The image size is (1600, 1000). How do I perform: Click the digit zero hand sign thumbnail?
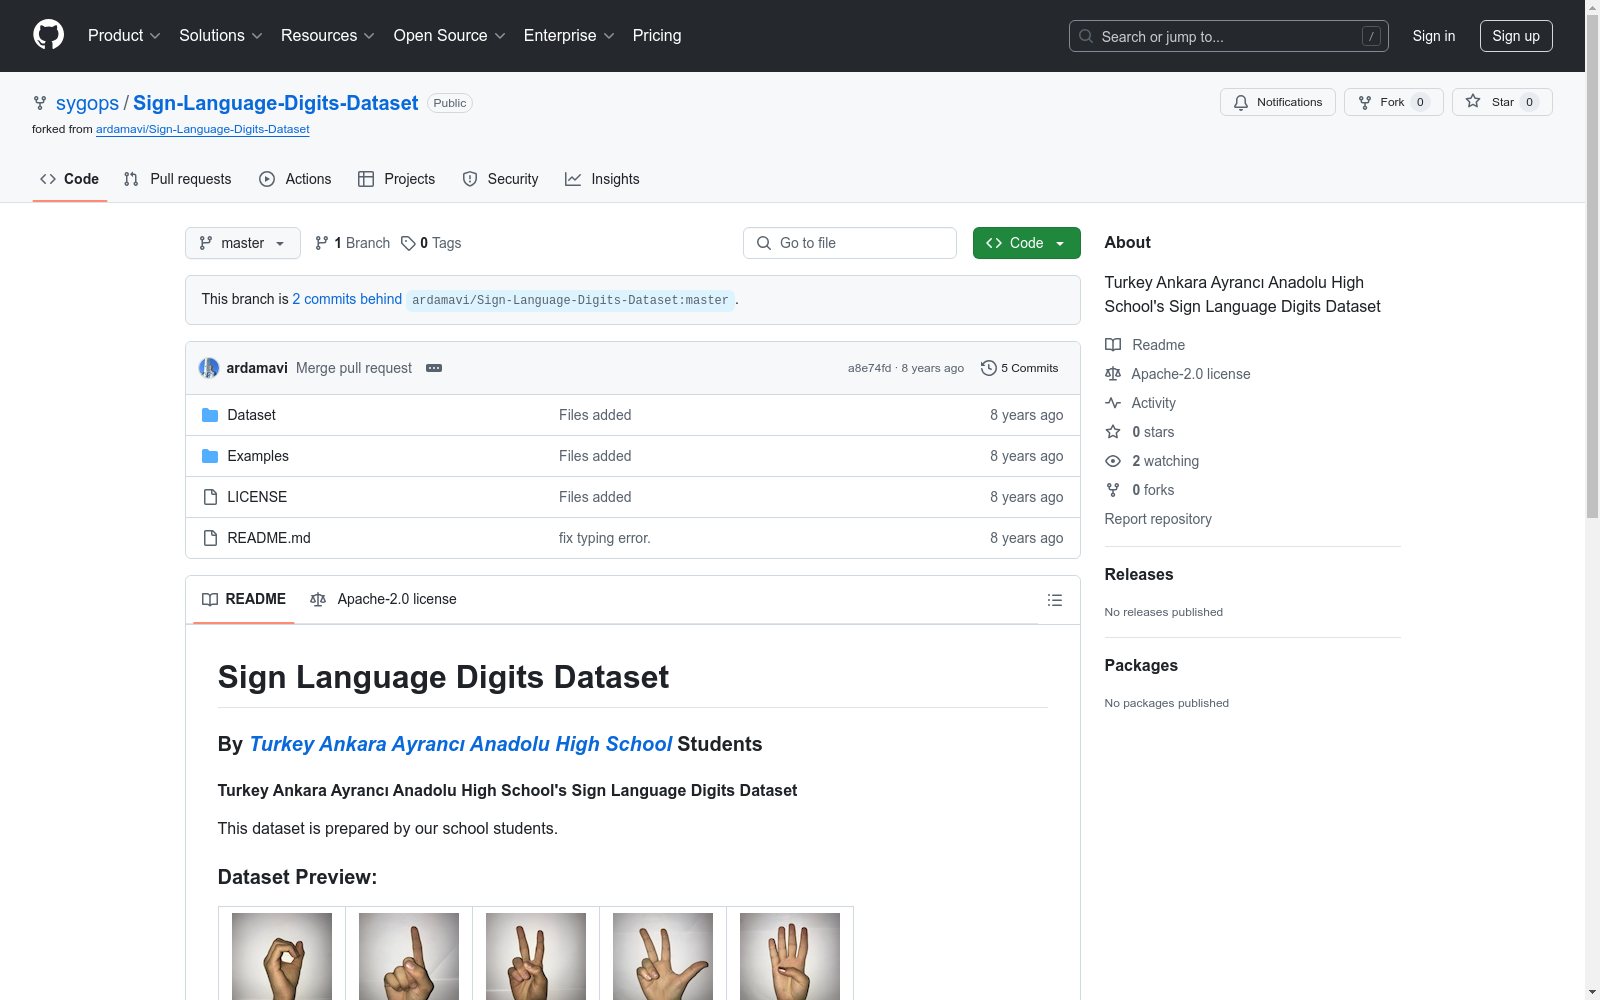(x=282, y=956)
